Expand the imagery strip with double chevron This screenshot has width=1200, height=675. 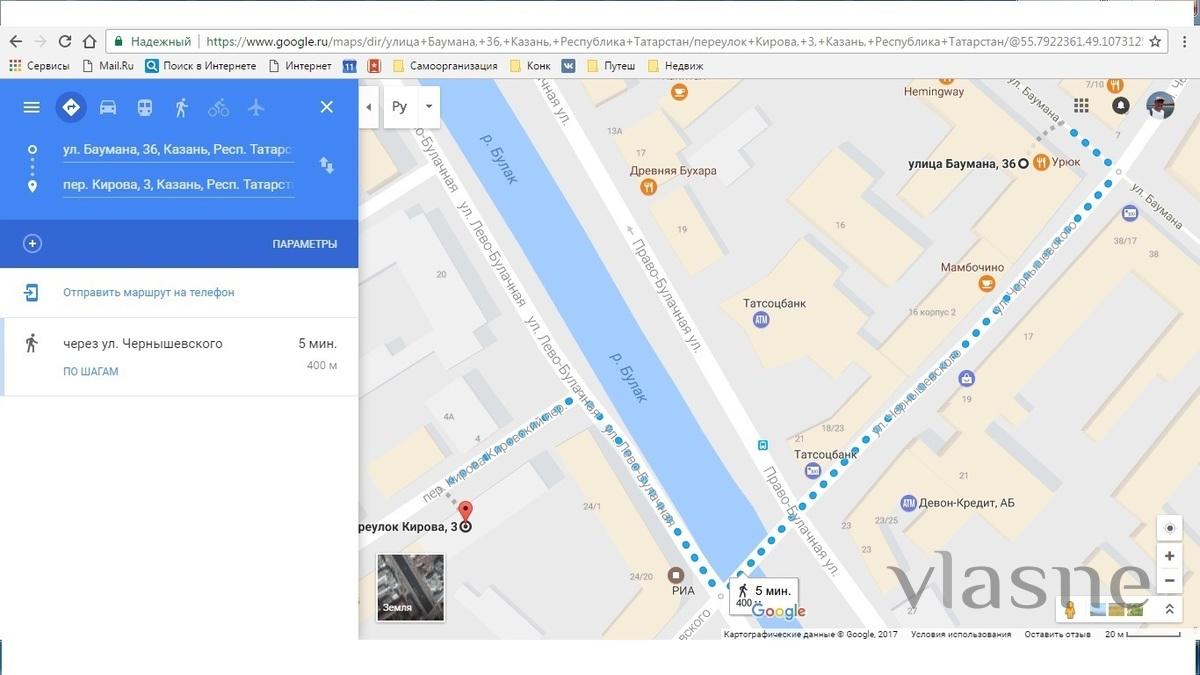click(x=1169, y=609)
